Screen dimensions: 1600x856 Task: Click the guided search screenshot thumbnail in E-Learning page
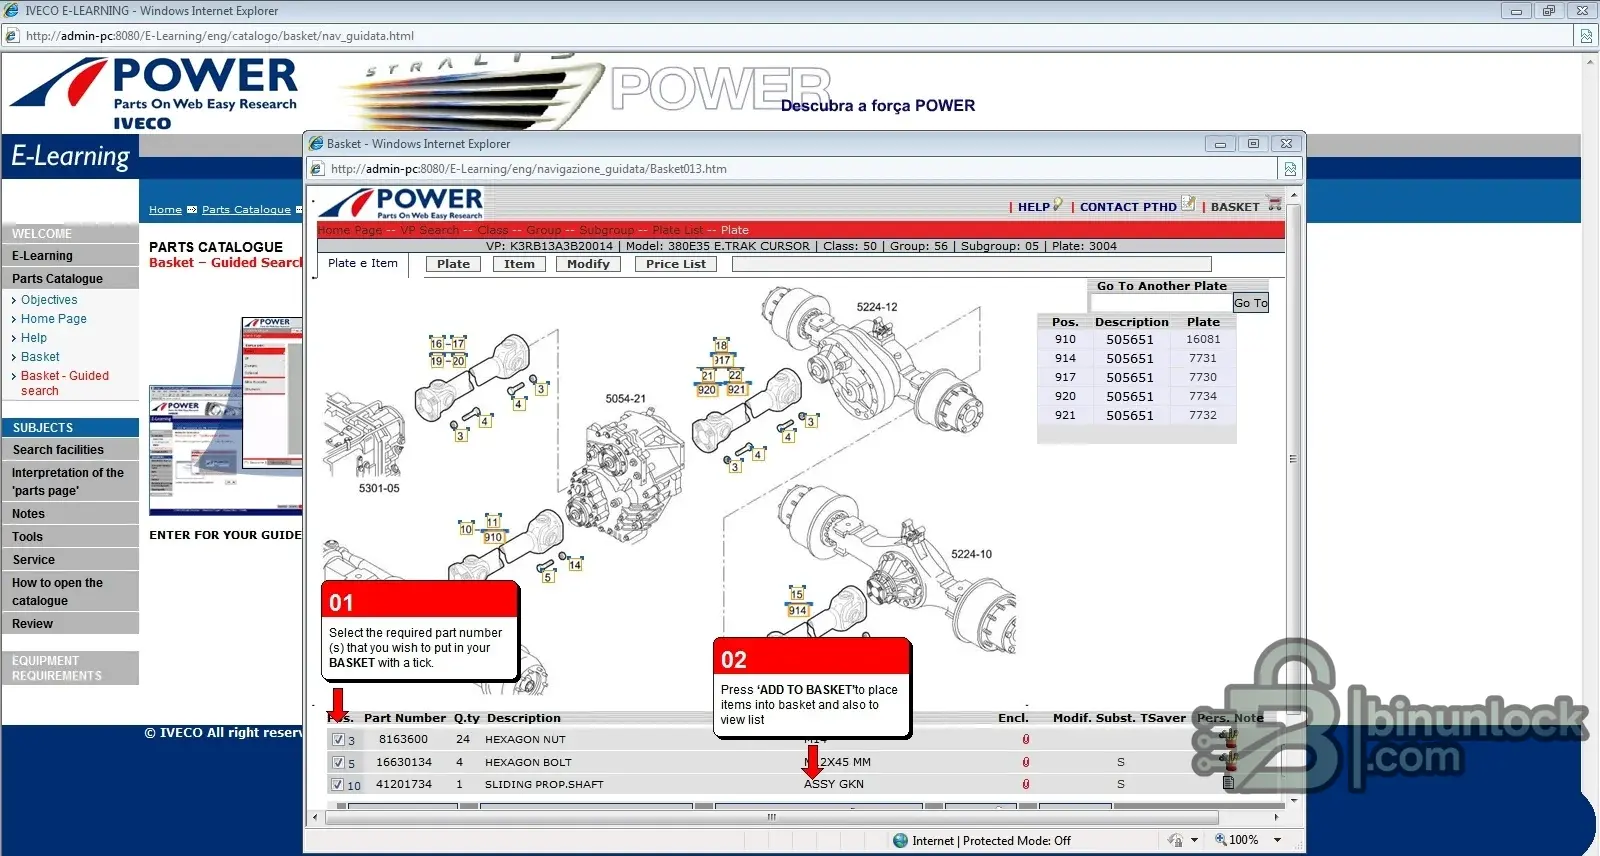[x=225, y=415]
